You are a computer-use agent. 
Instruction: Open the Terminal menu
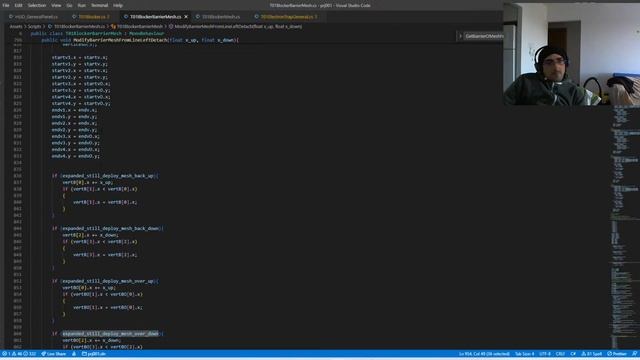100,5
